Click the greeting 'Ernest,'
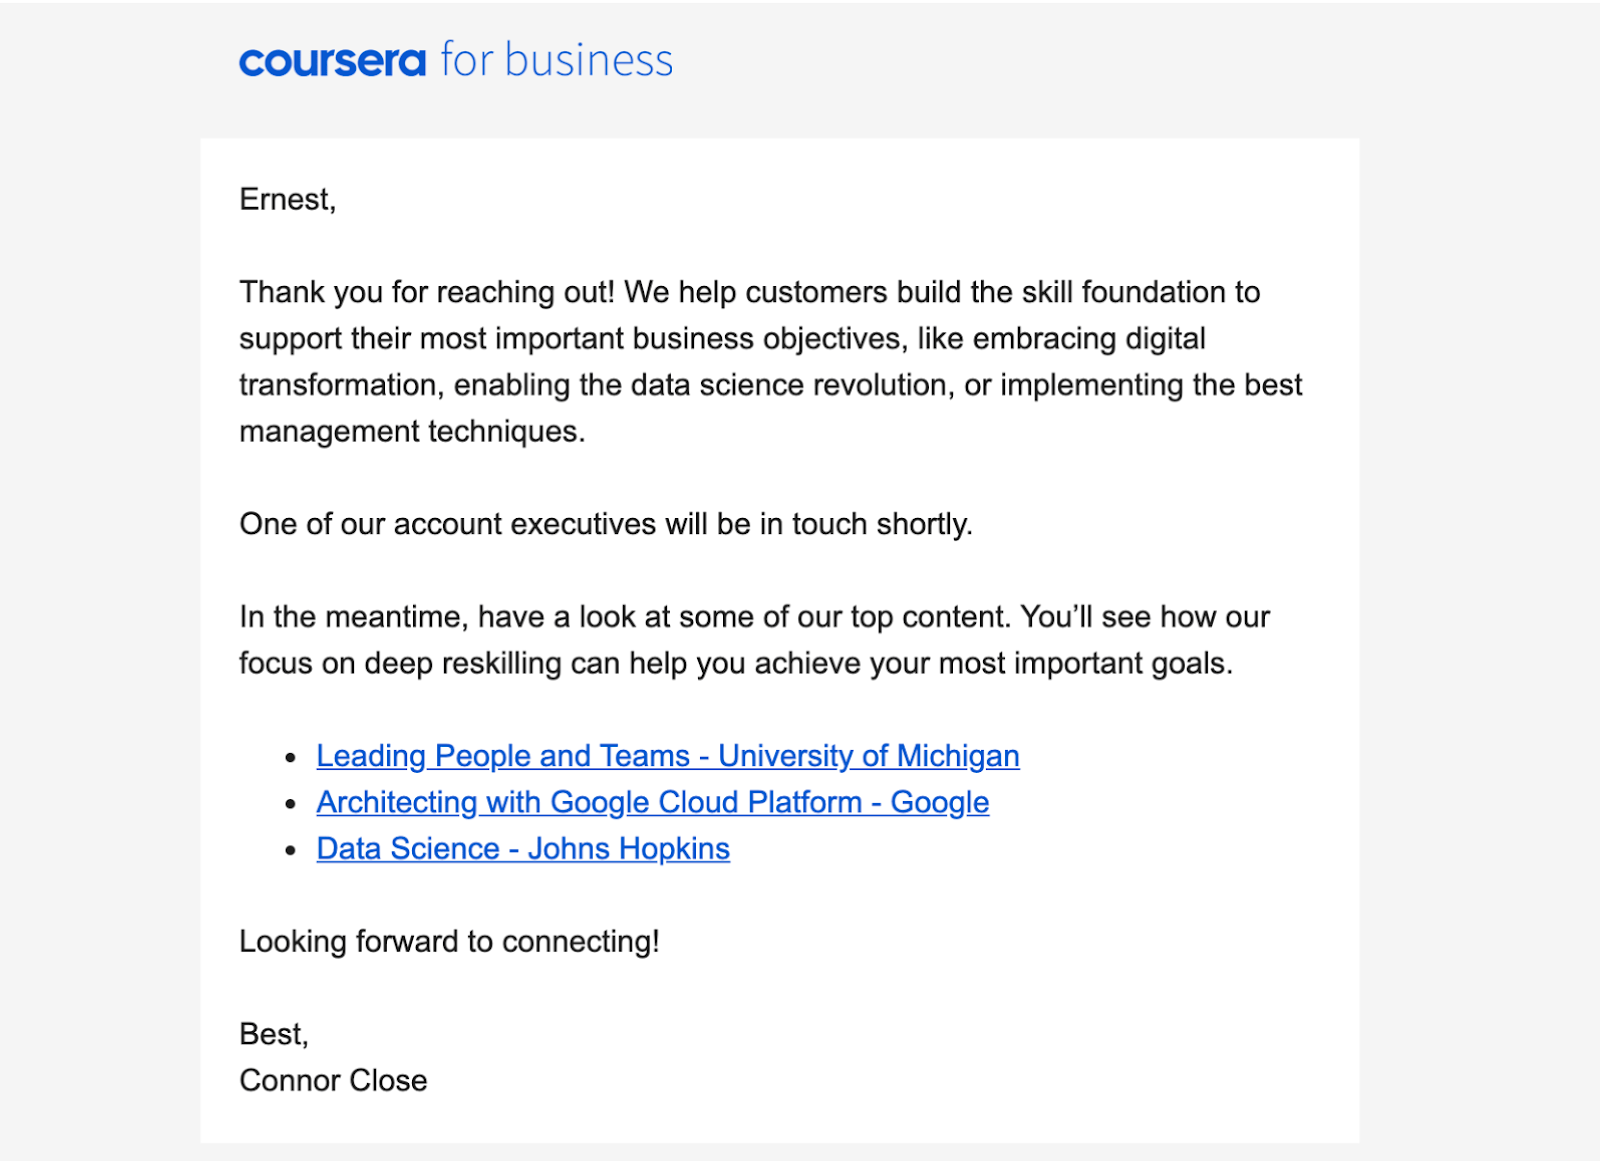This screenshot has width=1600, height=1161. pos(288,200)
